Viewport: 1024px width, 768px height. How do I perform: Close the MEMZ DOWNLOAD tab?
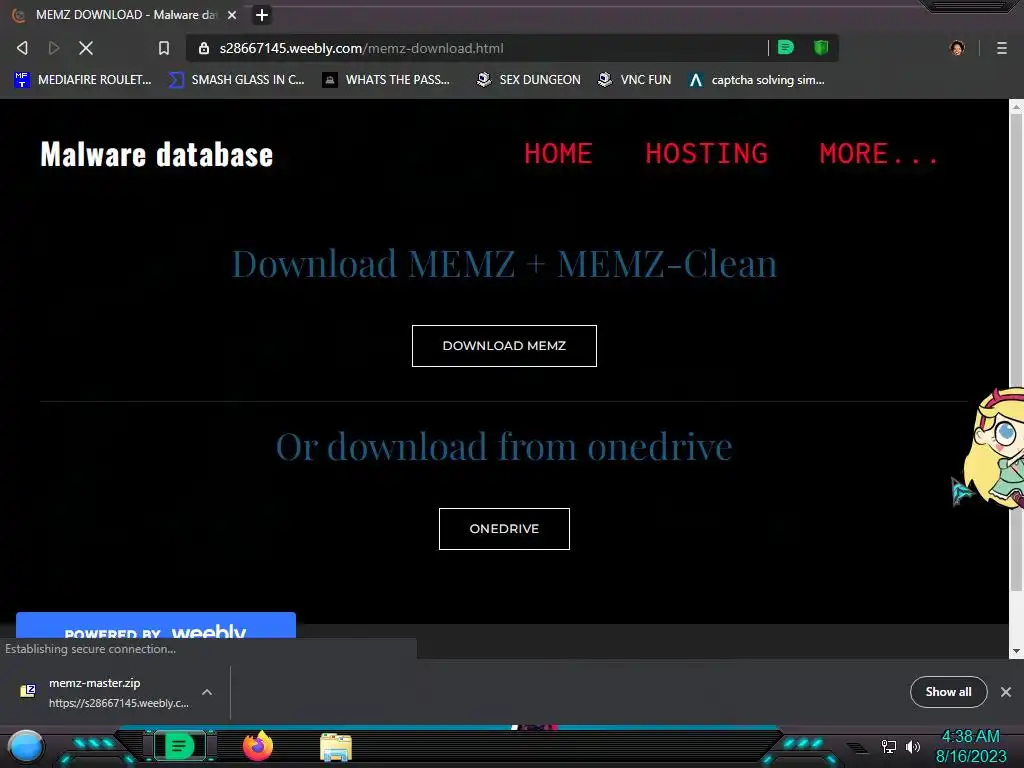(x=232, y=15)
